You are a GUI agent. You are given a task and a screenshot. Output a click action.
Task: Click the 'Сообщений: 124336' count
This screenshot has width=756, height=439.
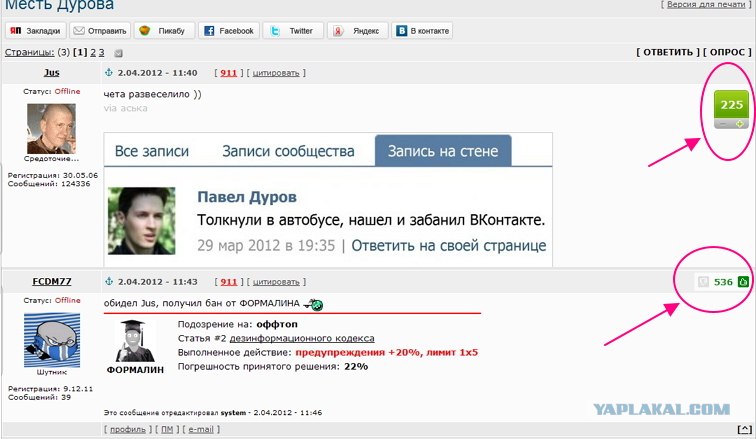pyautogui.click(x=49, y=184)
